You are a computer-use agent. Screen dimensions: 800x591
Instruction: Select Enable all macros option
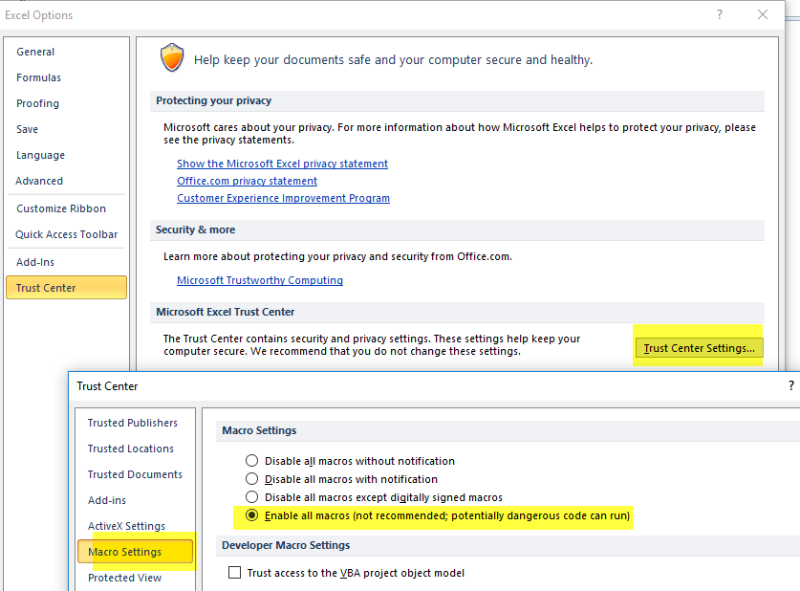point(252,516)
